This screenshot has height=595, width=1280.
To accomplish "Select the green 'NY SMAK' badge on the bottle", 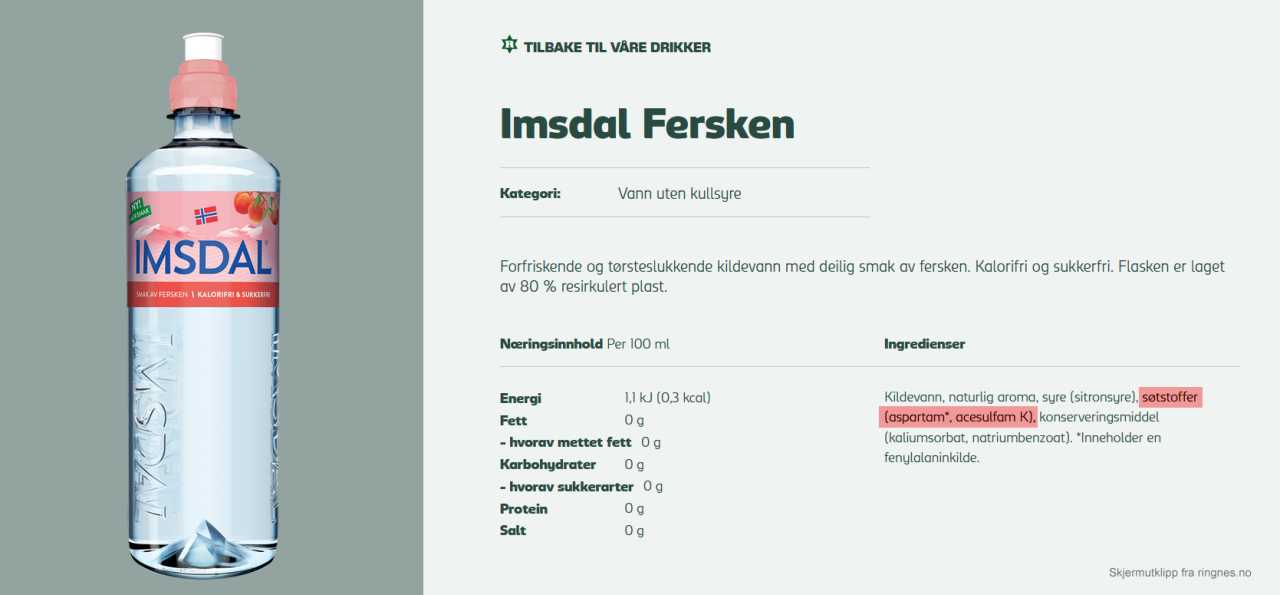I will pyautogui.click(x=140, y=208).
